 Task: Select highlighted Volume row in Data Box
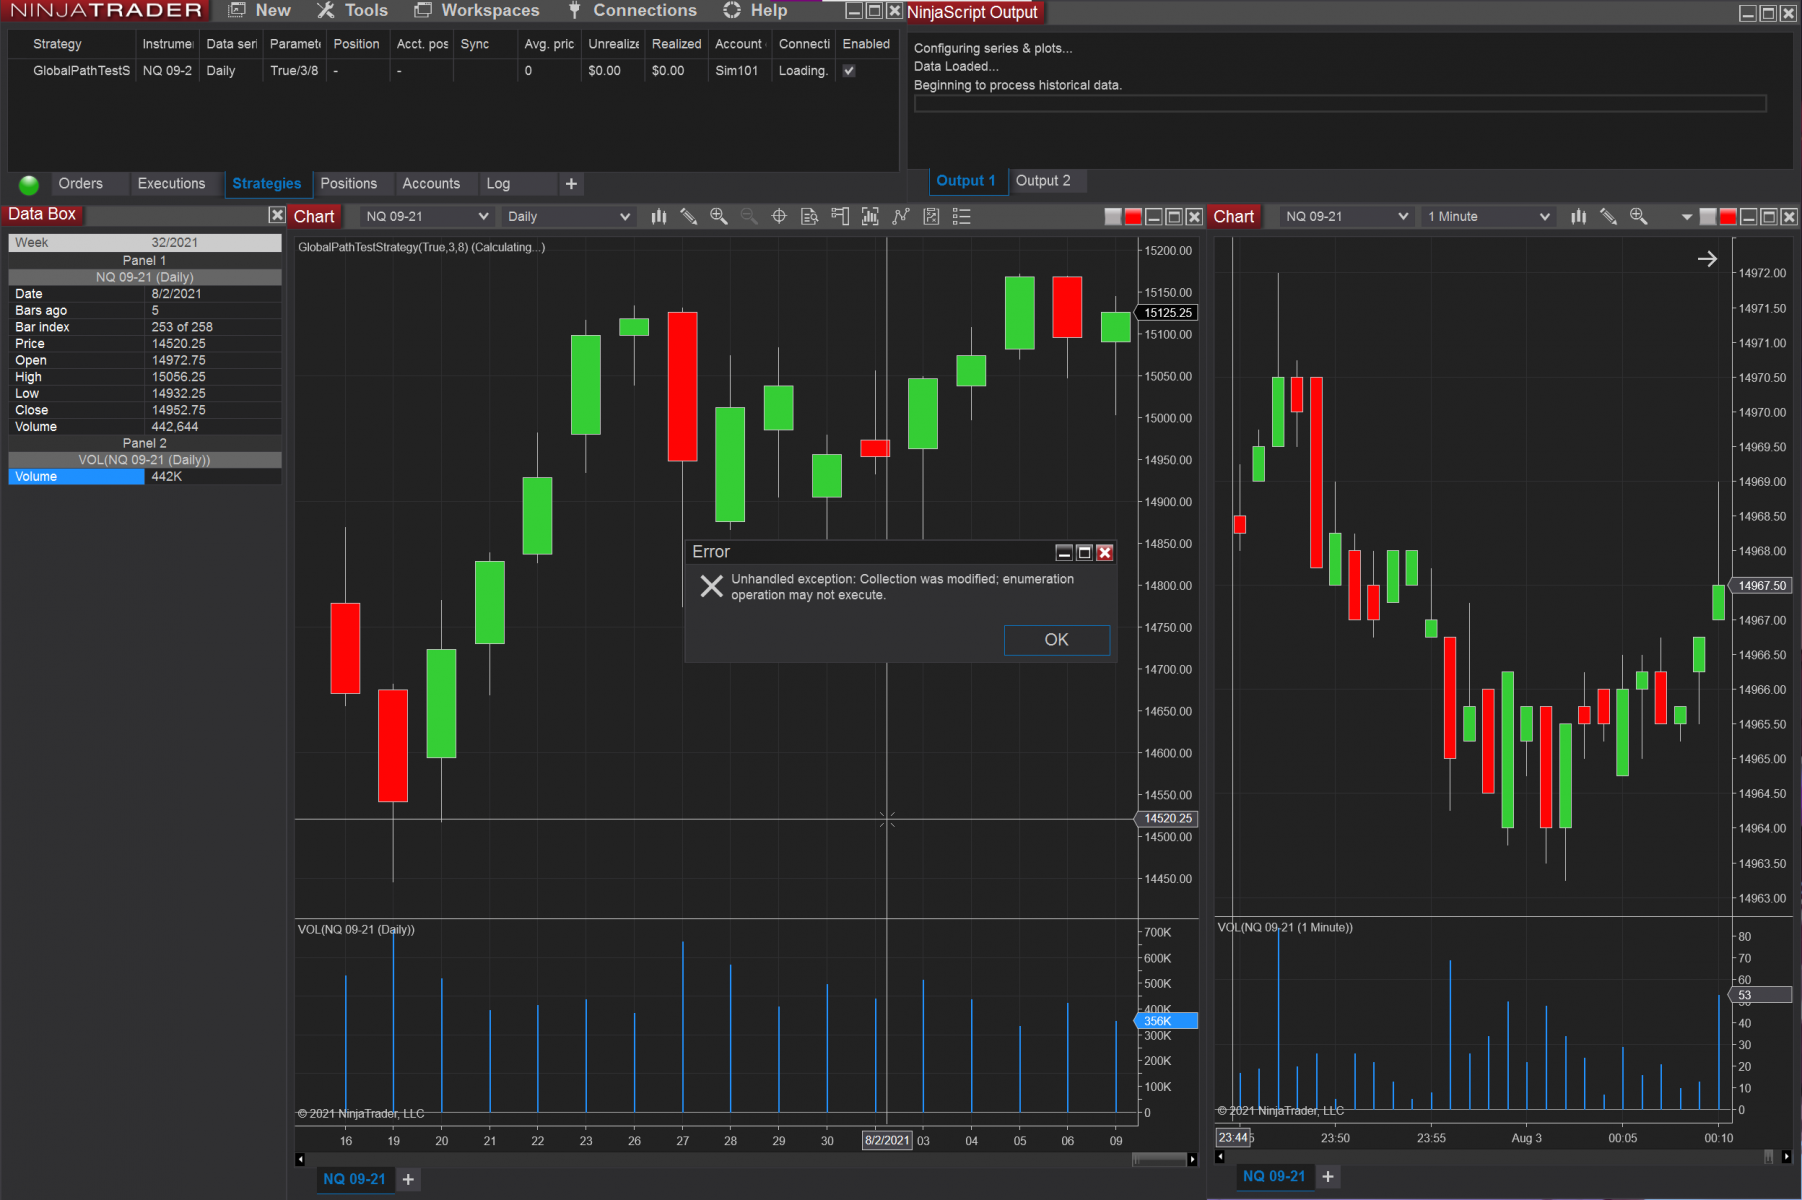pyautogui.click(x=145, y=477)
